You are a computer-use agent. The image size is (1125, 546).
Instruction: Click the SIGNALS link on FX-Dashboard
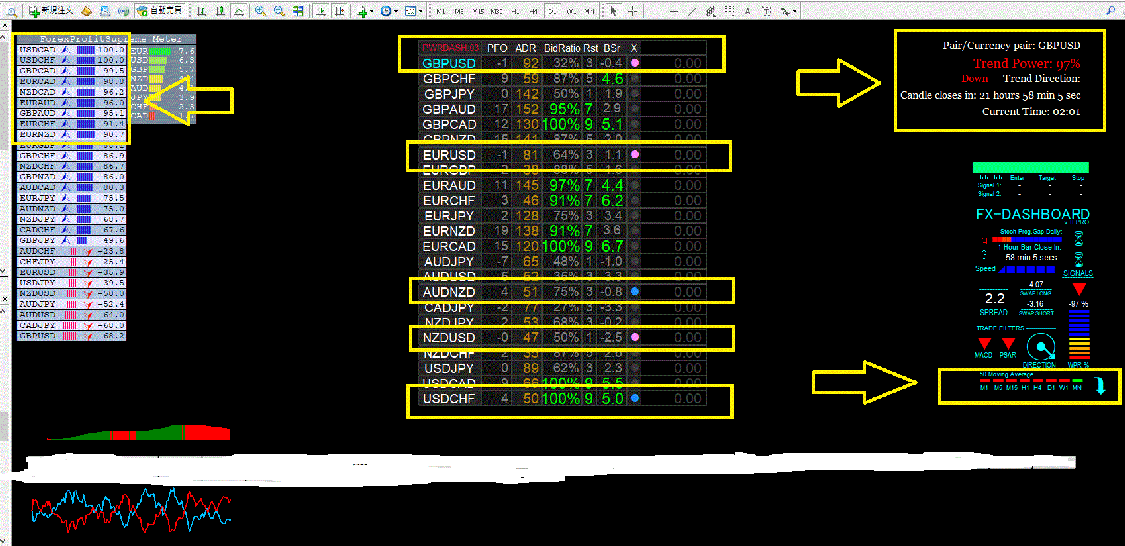coord(1078,273)
